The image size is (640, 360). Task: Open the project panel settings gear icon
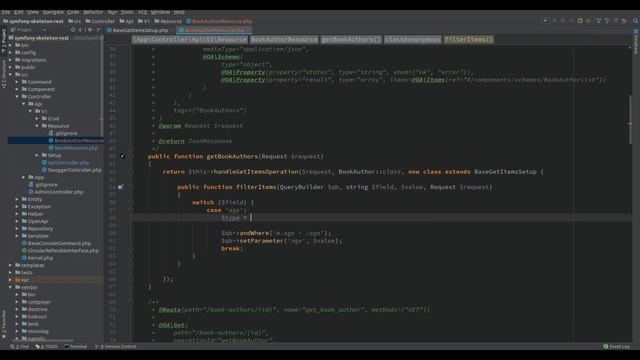click(90, 30)
